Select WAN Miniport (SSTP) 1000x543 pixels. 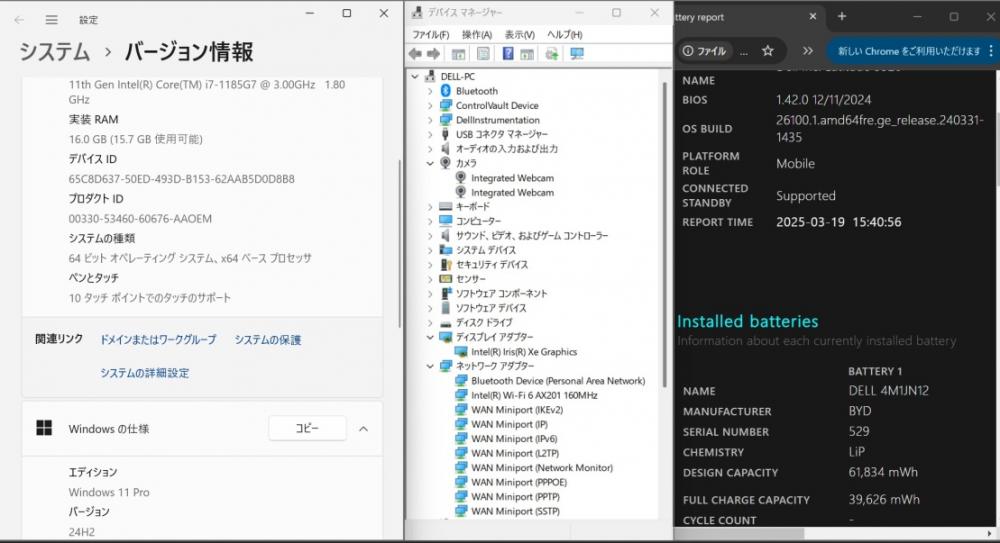click(x=515, y=511)
